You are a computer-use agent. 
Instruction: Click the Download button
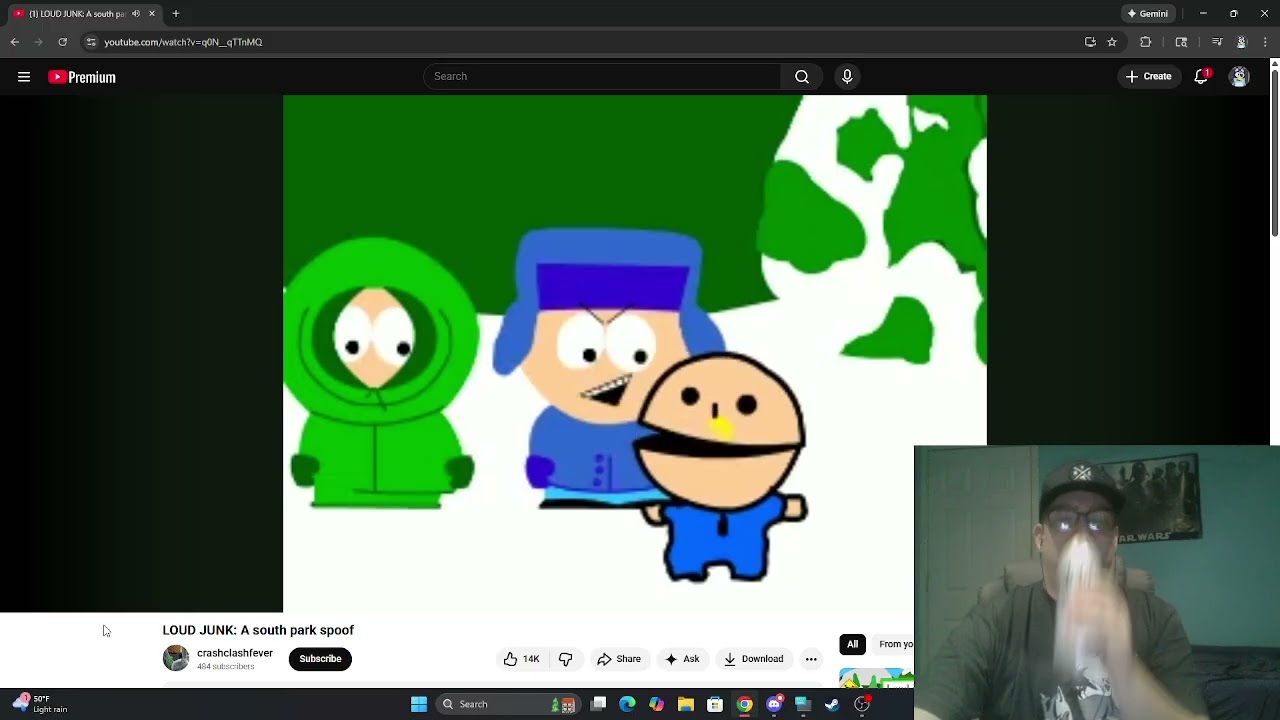[x=754, y=659]
